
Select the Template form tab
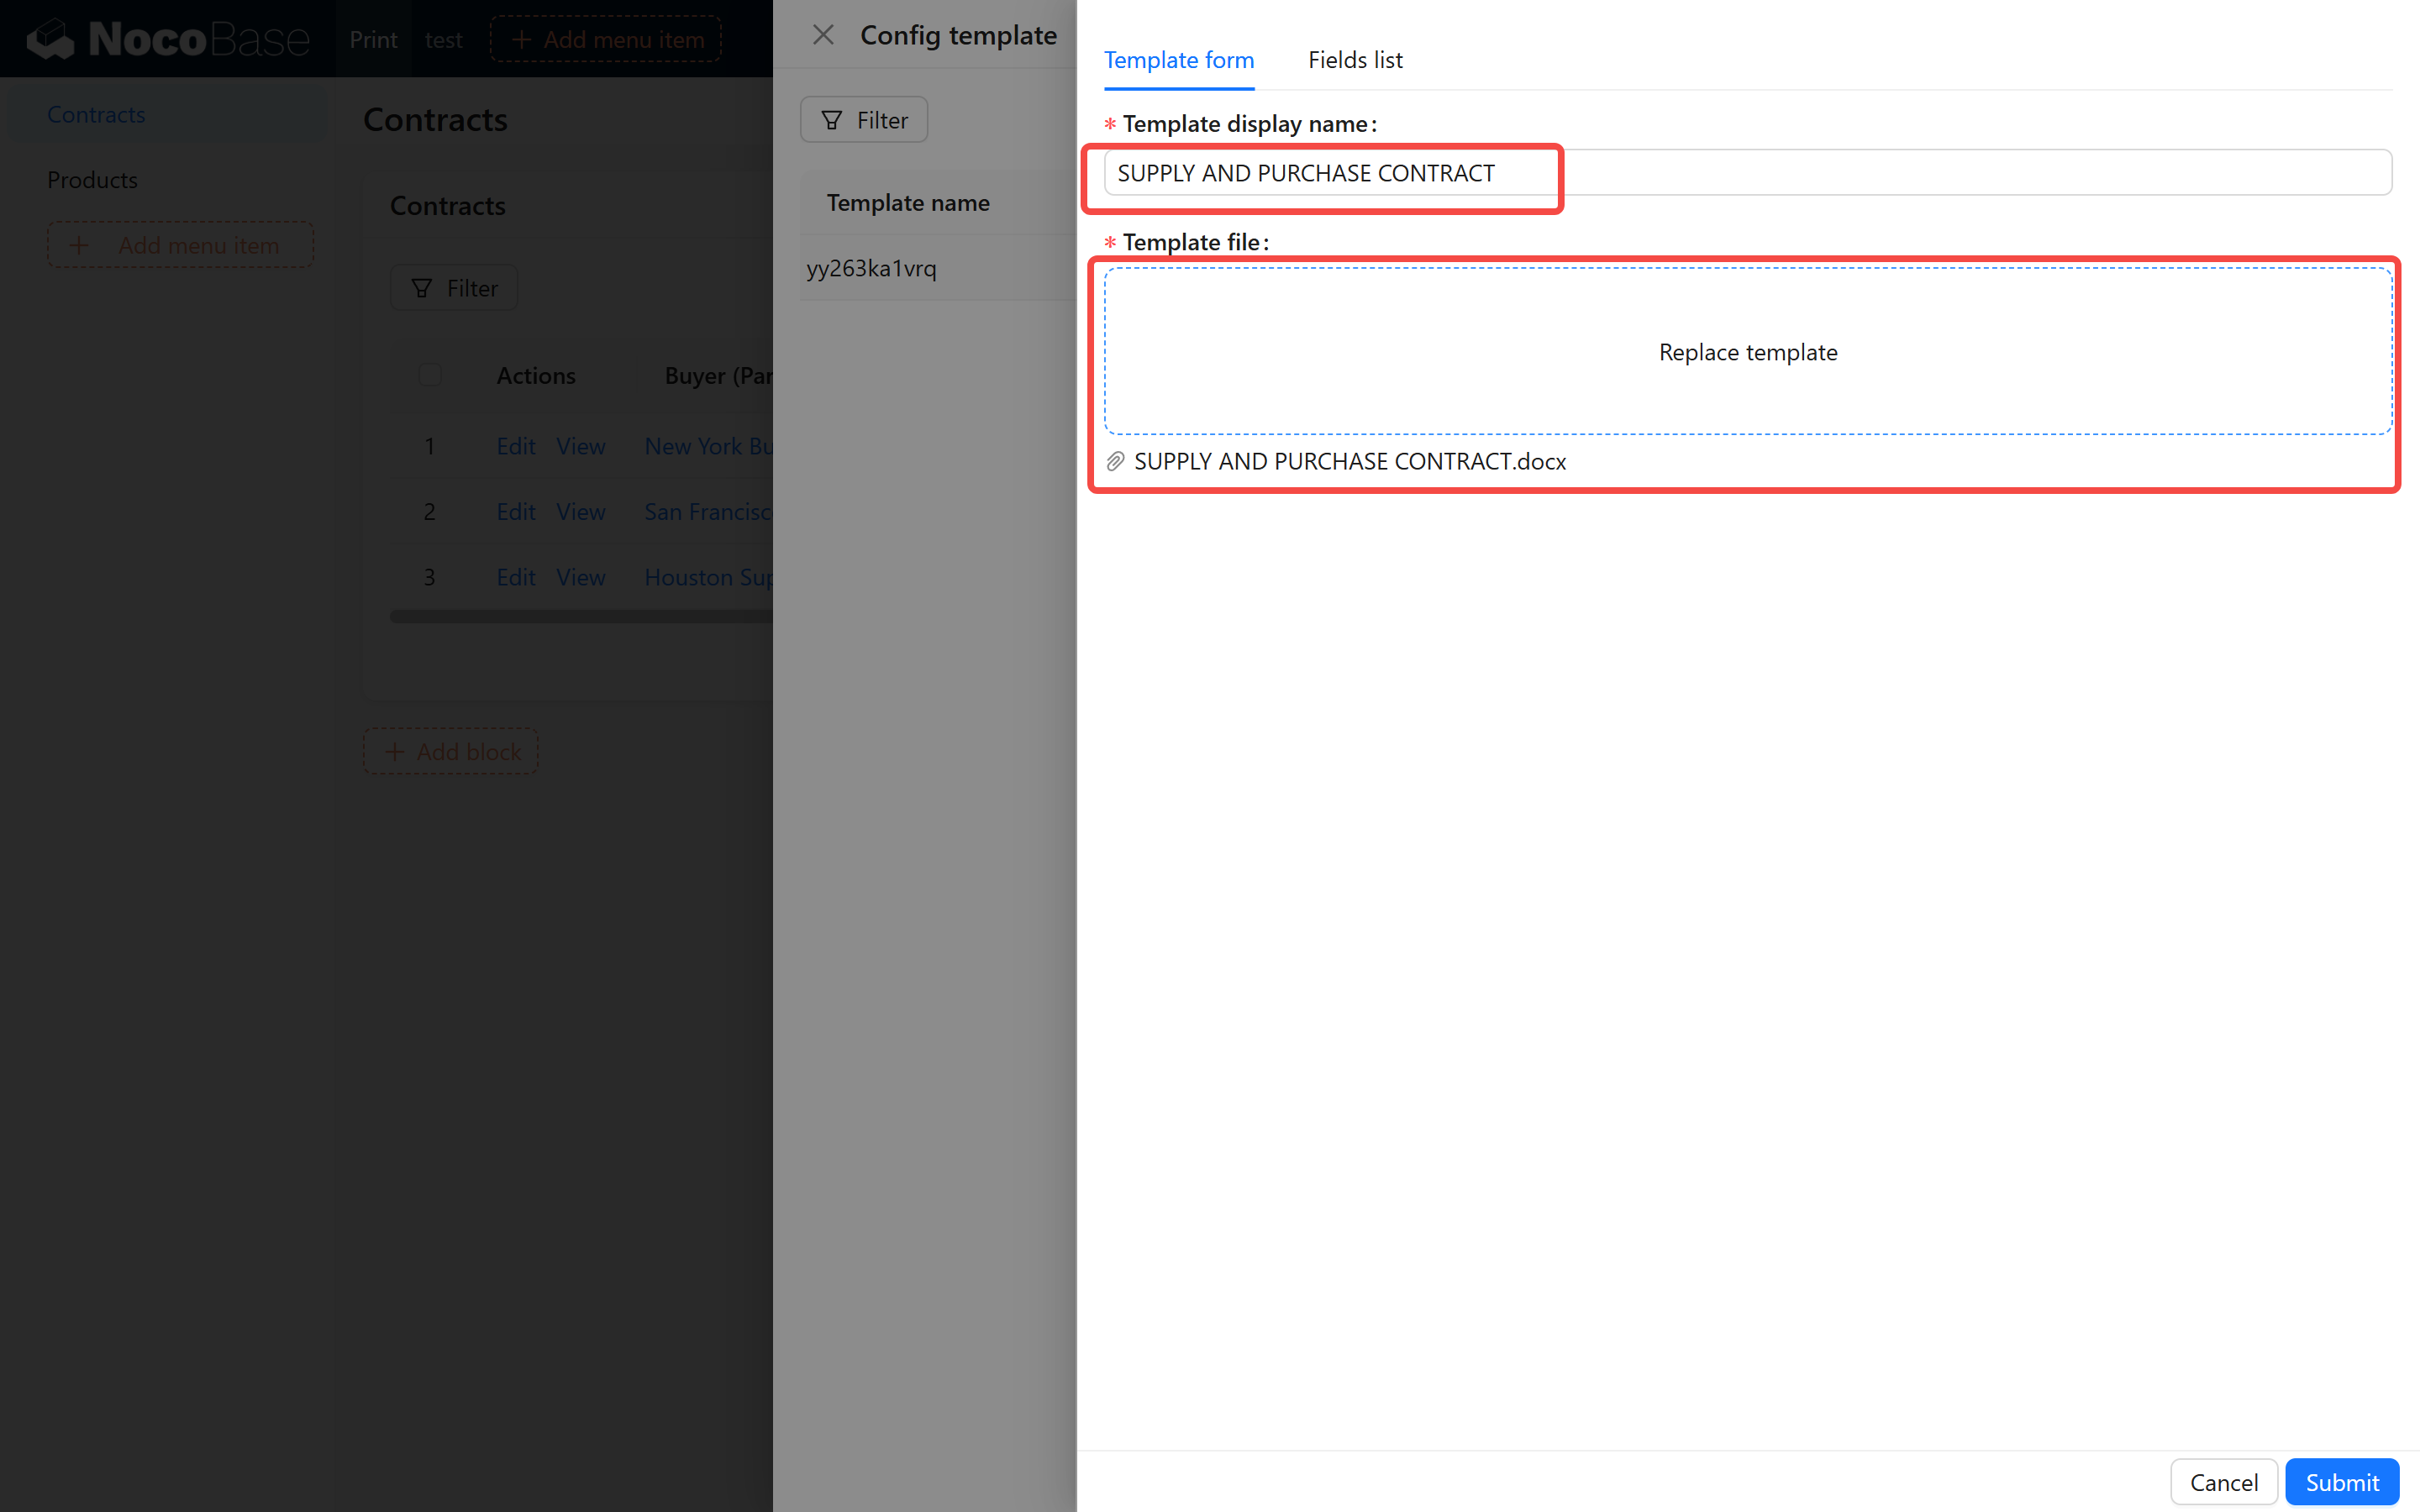coord(1178,60)
